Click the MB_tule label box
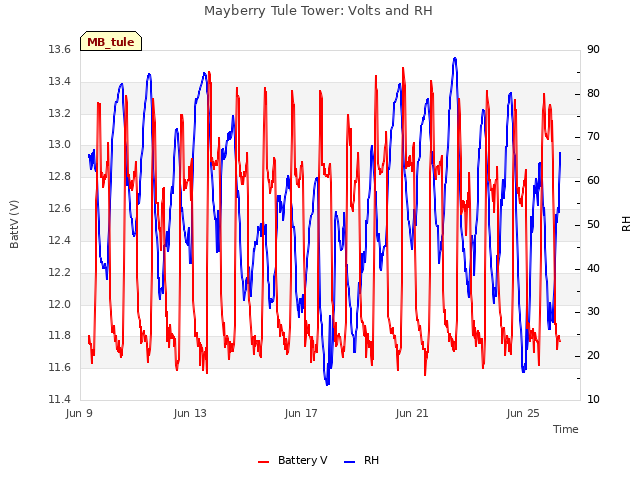This screenshot has height=480, width=640. pos(111,41)
